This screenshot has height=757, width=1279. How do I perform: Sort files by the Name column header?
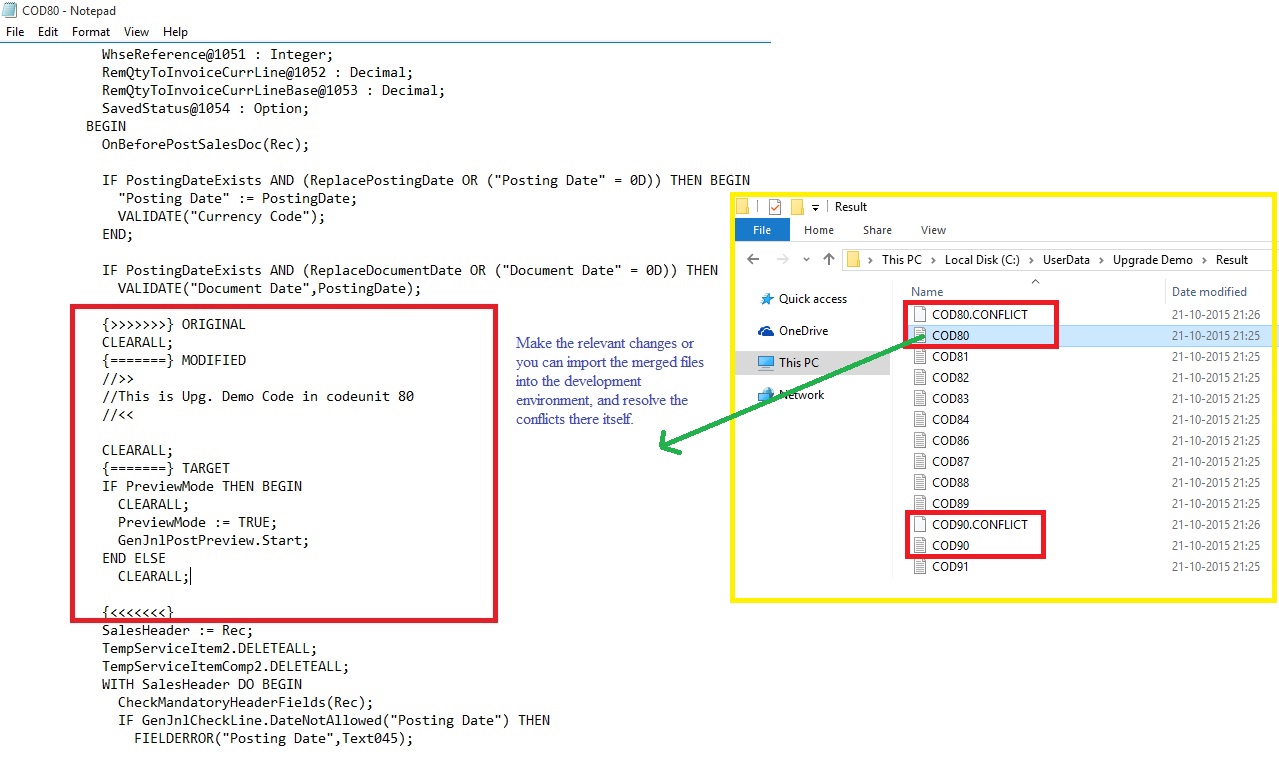[927, 292]
